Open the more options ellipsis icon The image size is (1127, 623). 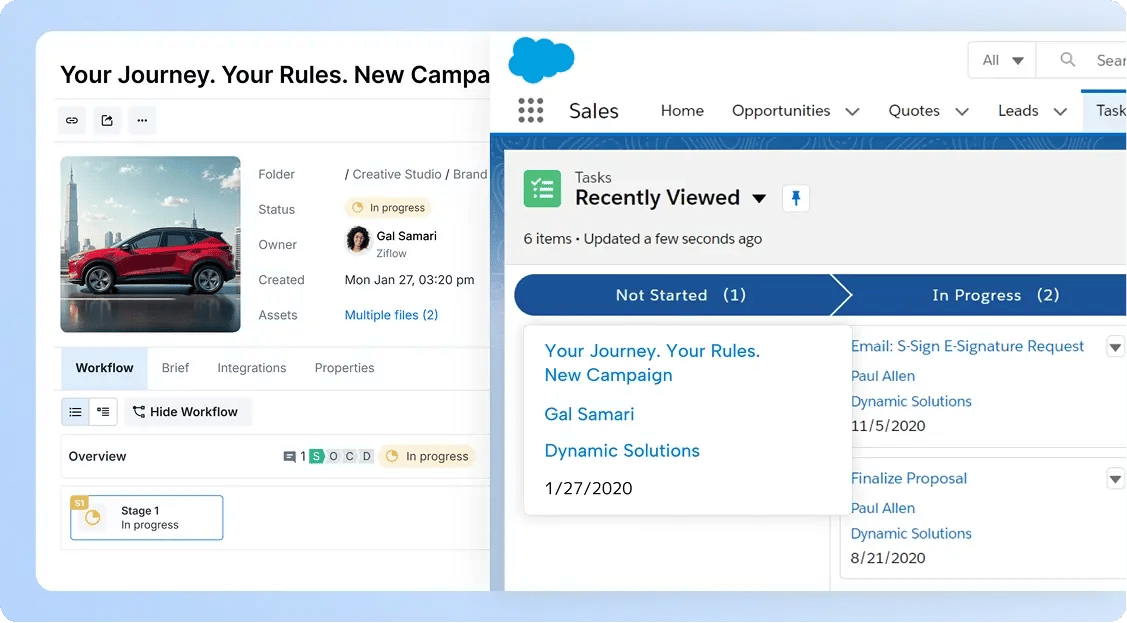[x=142, y=120]
